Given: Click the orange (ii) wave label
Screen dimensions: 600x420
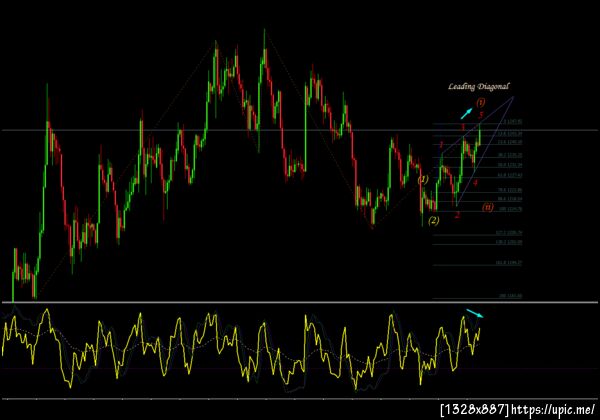Looking at the screenshot, I should (x=488, y=207).
